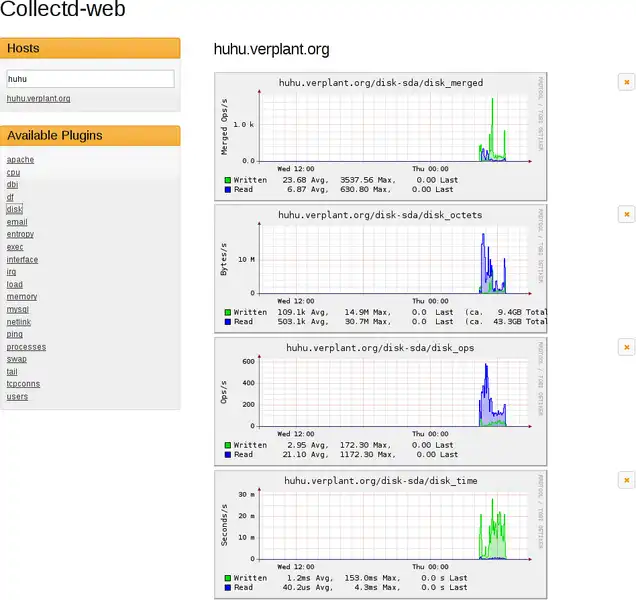Open the df plugin
Image resolution: width=636 pixels, height=600 pixels.
(x=10, y=197)
